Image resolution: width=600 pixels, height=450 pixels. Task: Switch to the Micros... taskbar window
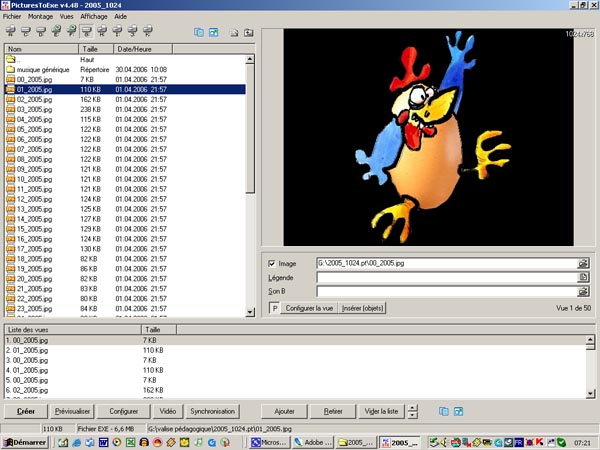[269, 443]
